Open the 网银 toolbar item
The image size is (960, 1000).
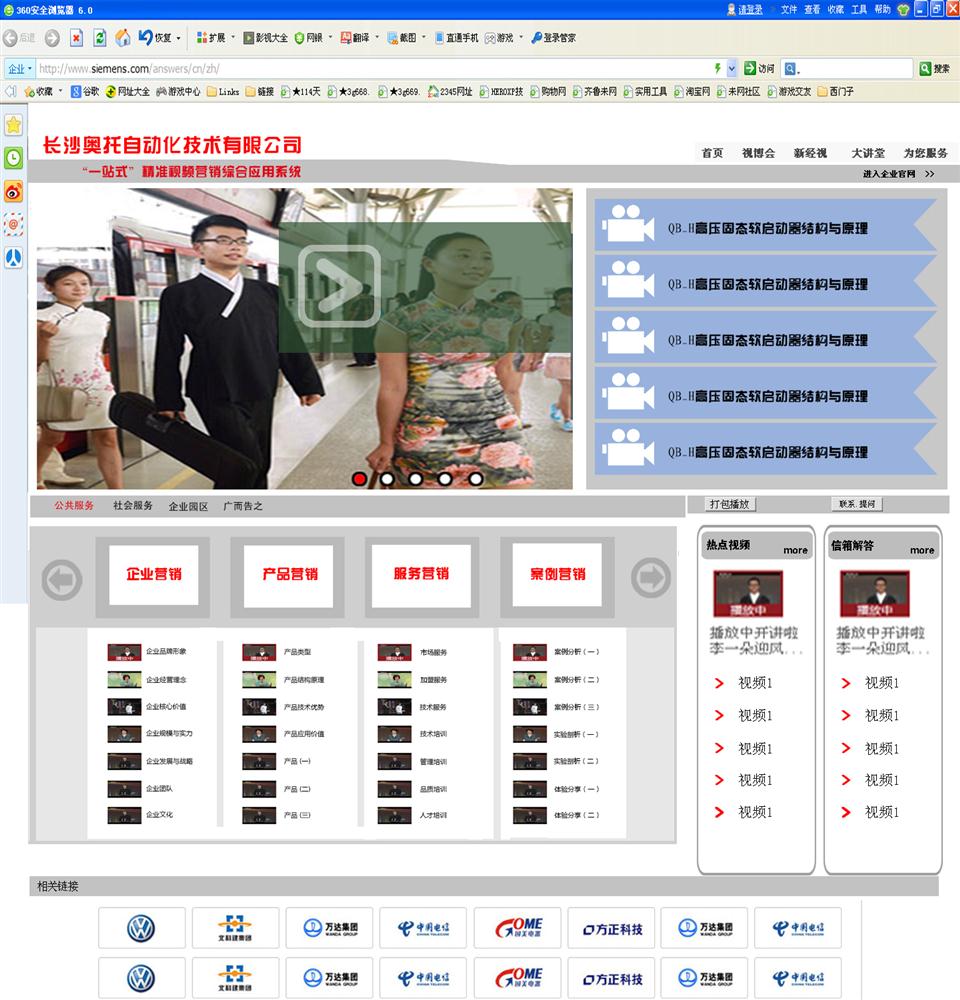tap(309, 38)
